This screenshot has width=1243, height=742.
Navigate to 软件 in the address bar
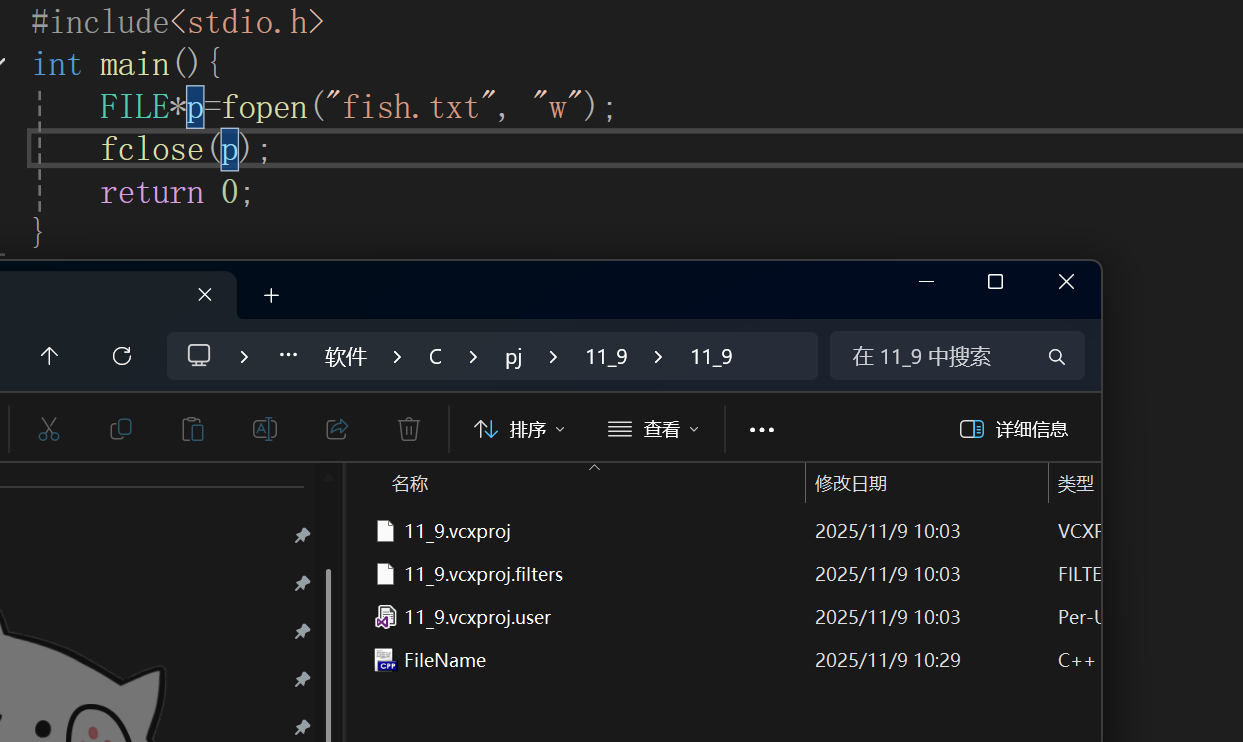(346, 357)
